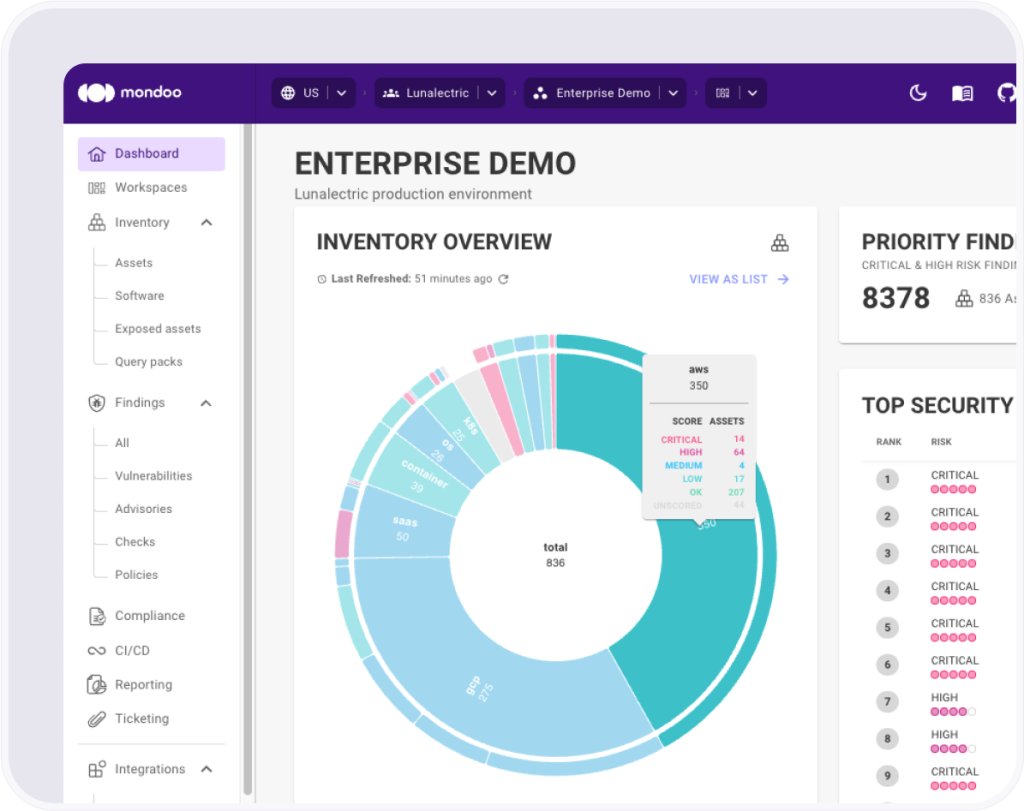Open Vulnerabilities under Findings
The height and width of the screenshot is (811, 1024).
pos(153,476)
